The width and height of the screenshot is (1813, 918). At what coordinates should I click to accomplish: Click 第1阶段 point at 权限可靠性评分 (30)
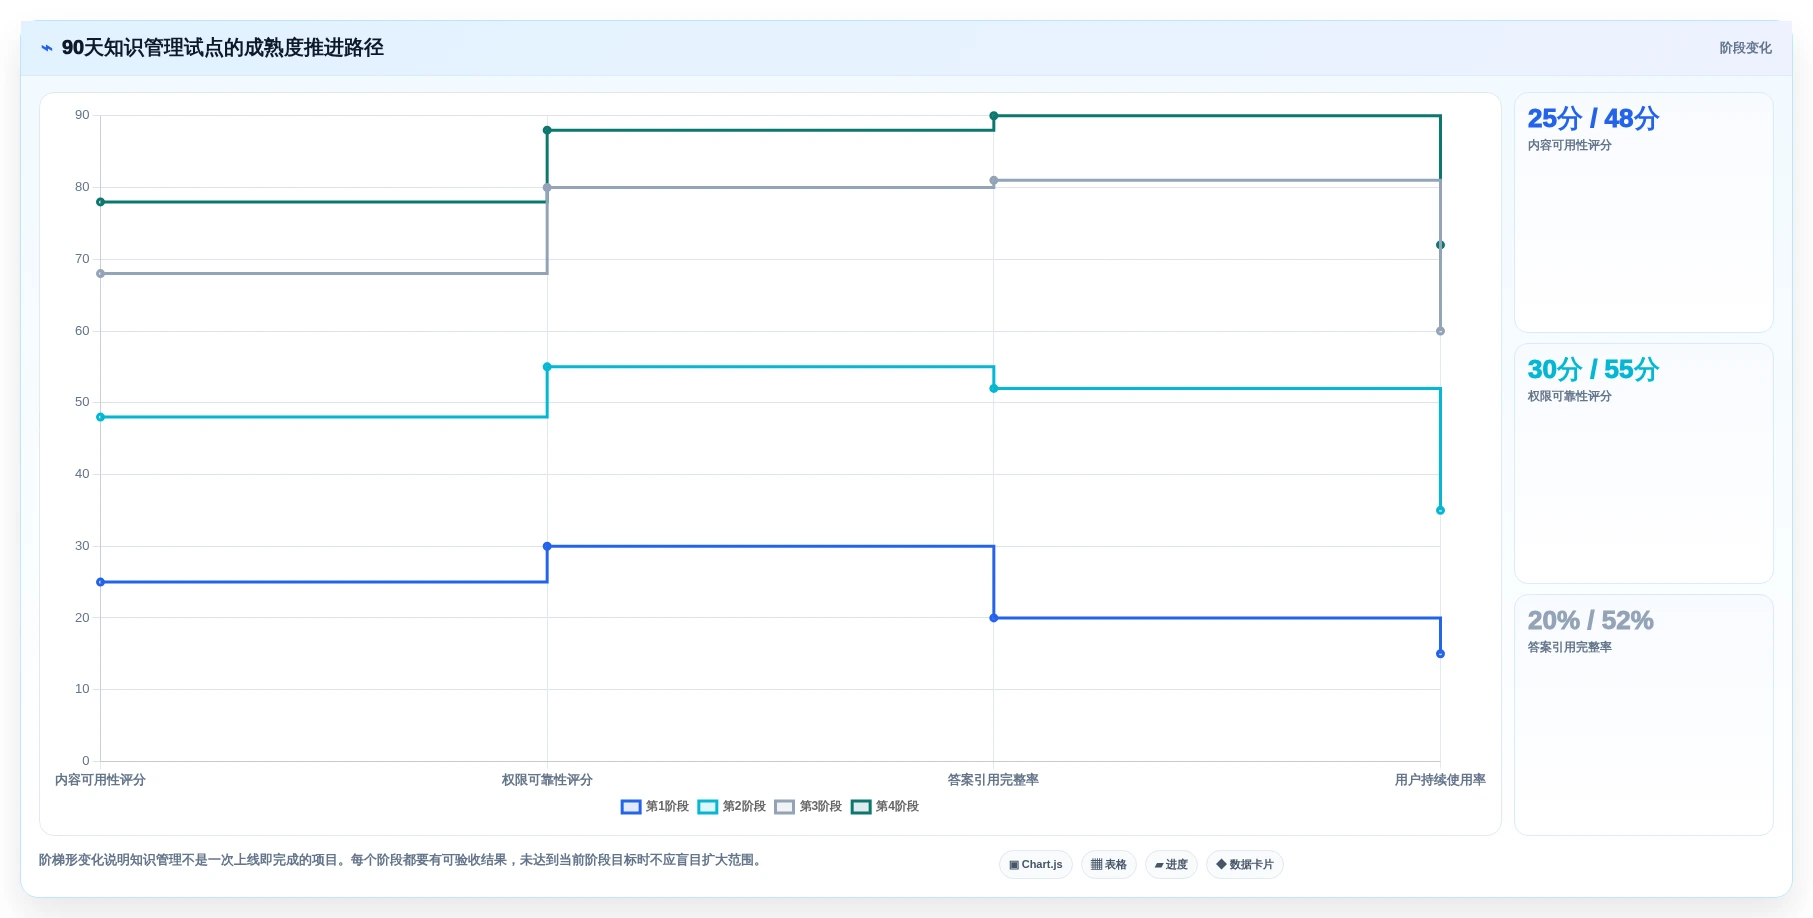pyautogui.click(x=547, y=546)
